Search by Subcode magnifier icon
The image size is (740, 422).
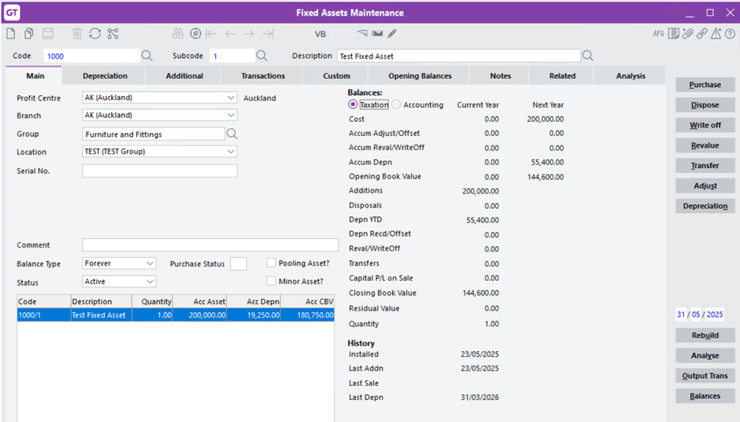261,56
